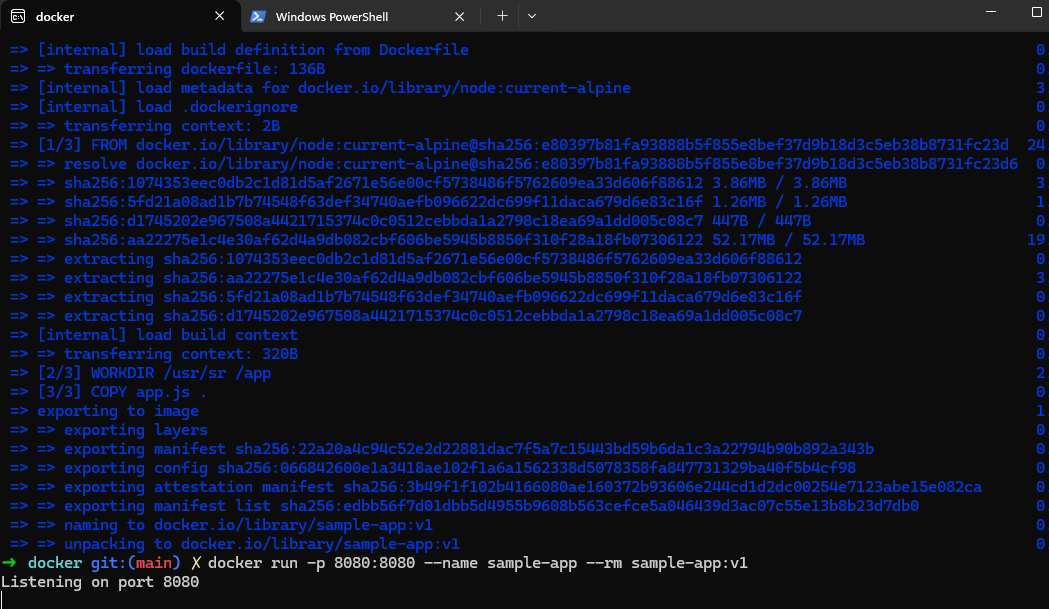Click the PowerShell icon on the second tab
The height and width of the screenshot is (609, 1049).
258,16
